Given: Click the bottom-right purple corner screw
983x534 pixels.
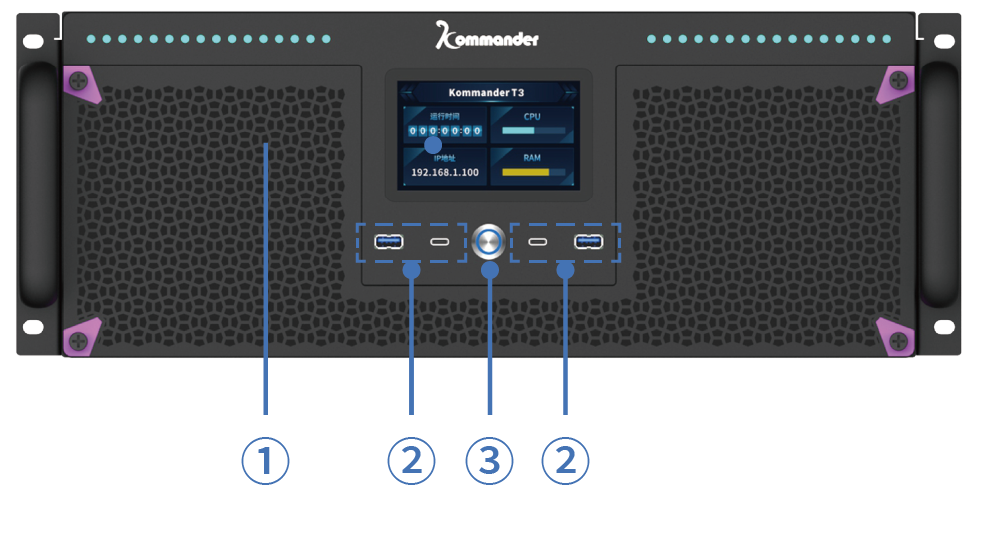Looking at the screenshot, I should coord(899,340).
